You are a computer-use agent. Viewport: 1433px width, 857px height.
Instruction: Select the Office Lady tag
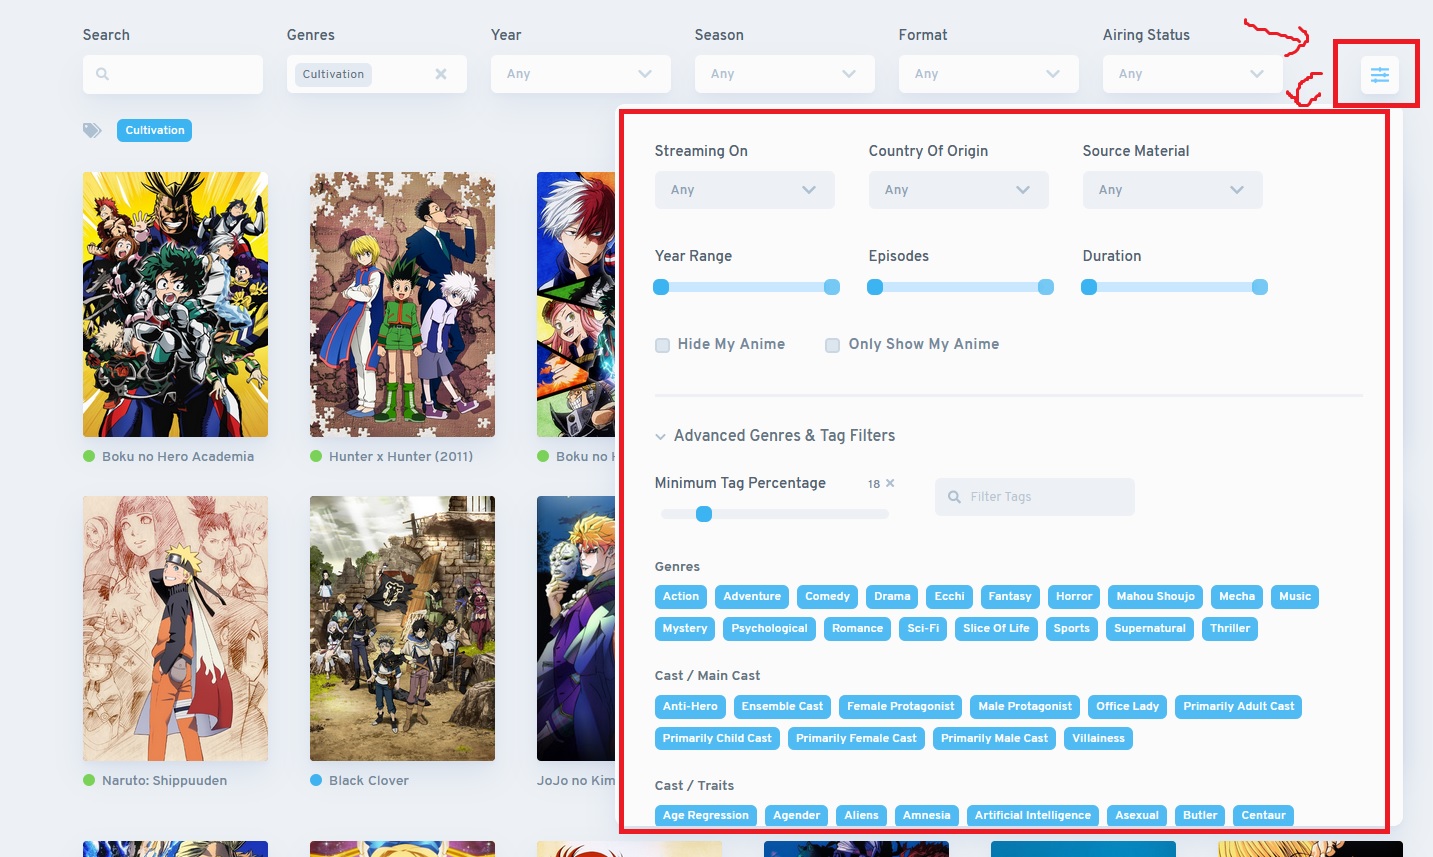coord(1127,707)
